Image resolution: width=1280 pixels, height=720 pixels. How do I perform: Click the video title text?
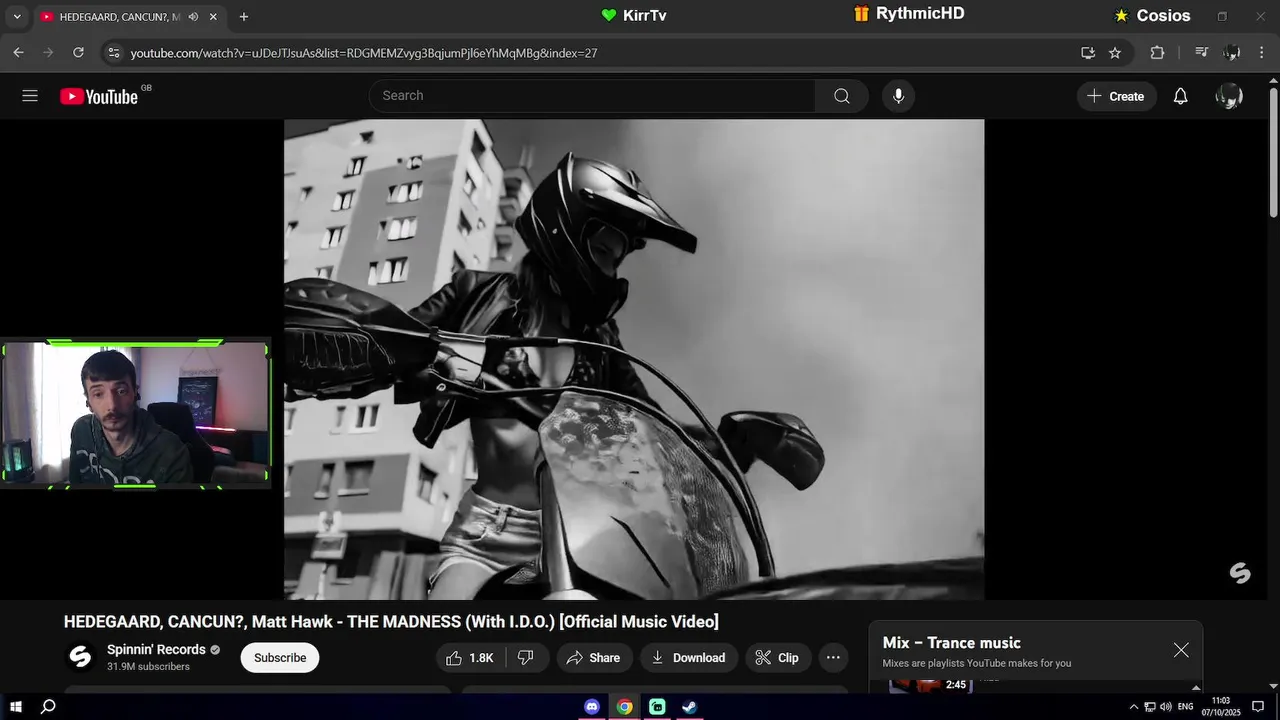pos(391,622)
